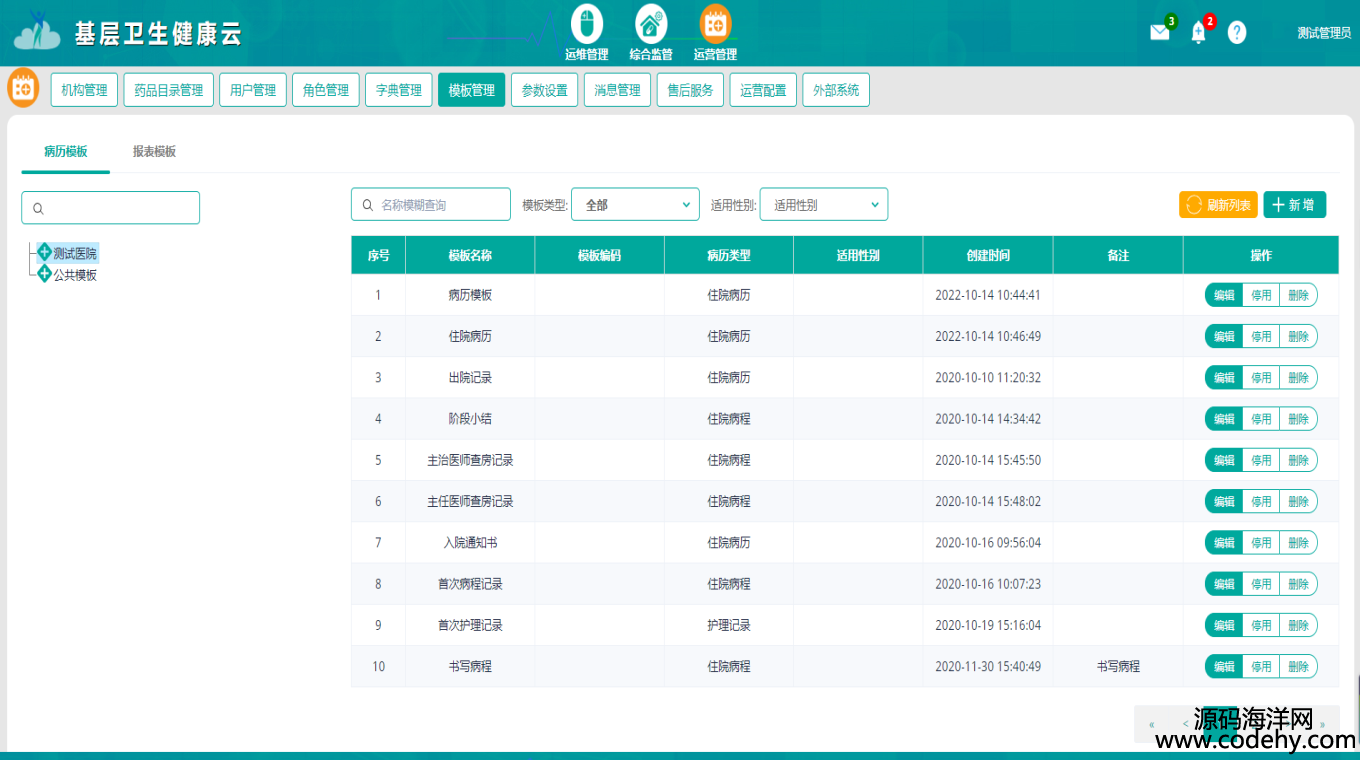Disable the 书写病程 template
This screenshot has width=1360, height=760.
point(1261,666)
